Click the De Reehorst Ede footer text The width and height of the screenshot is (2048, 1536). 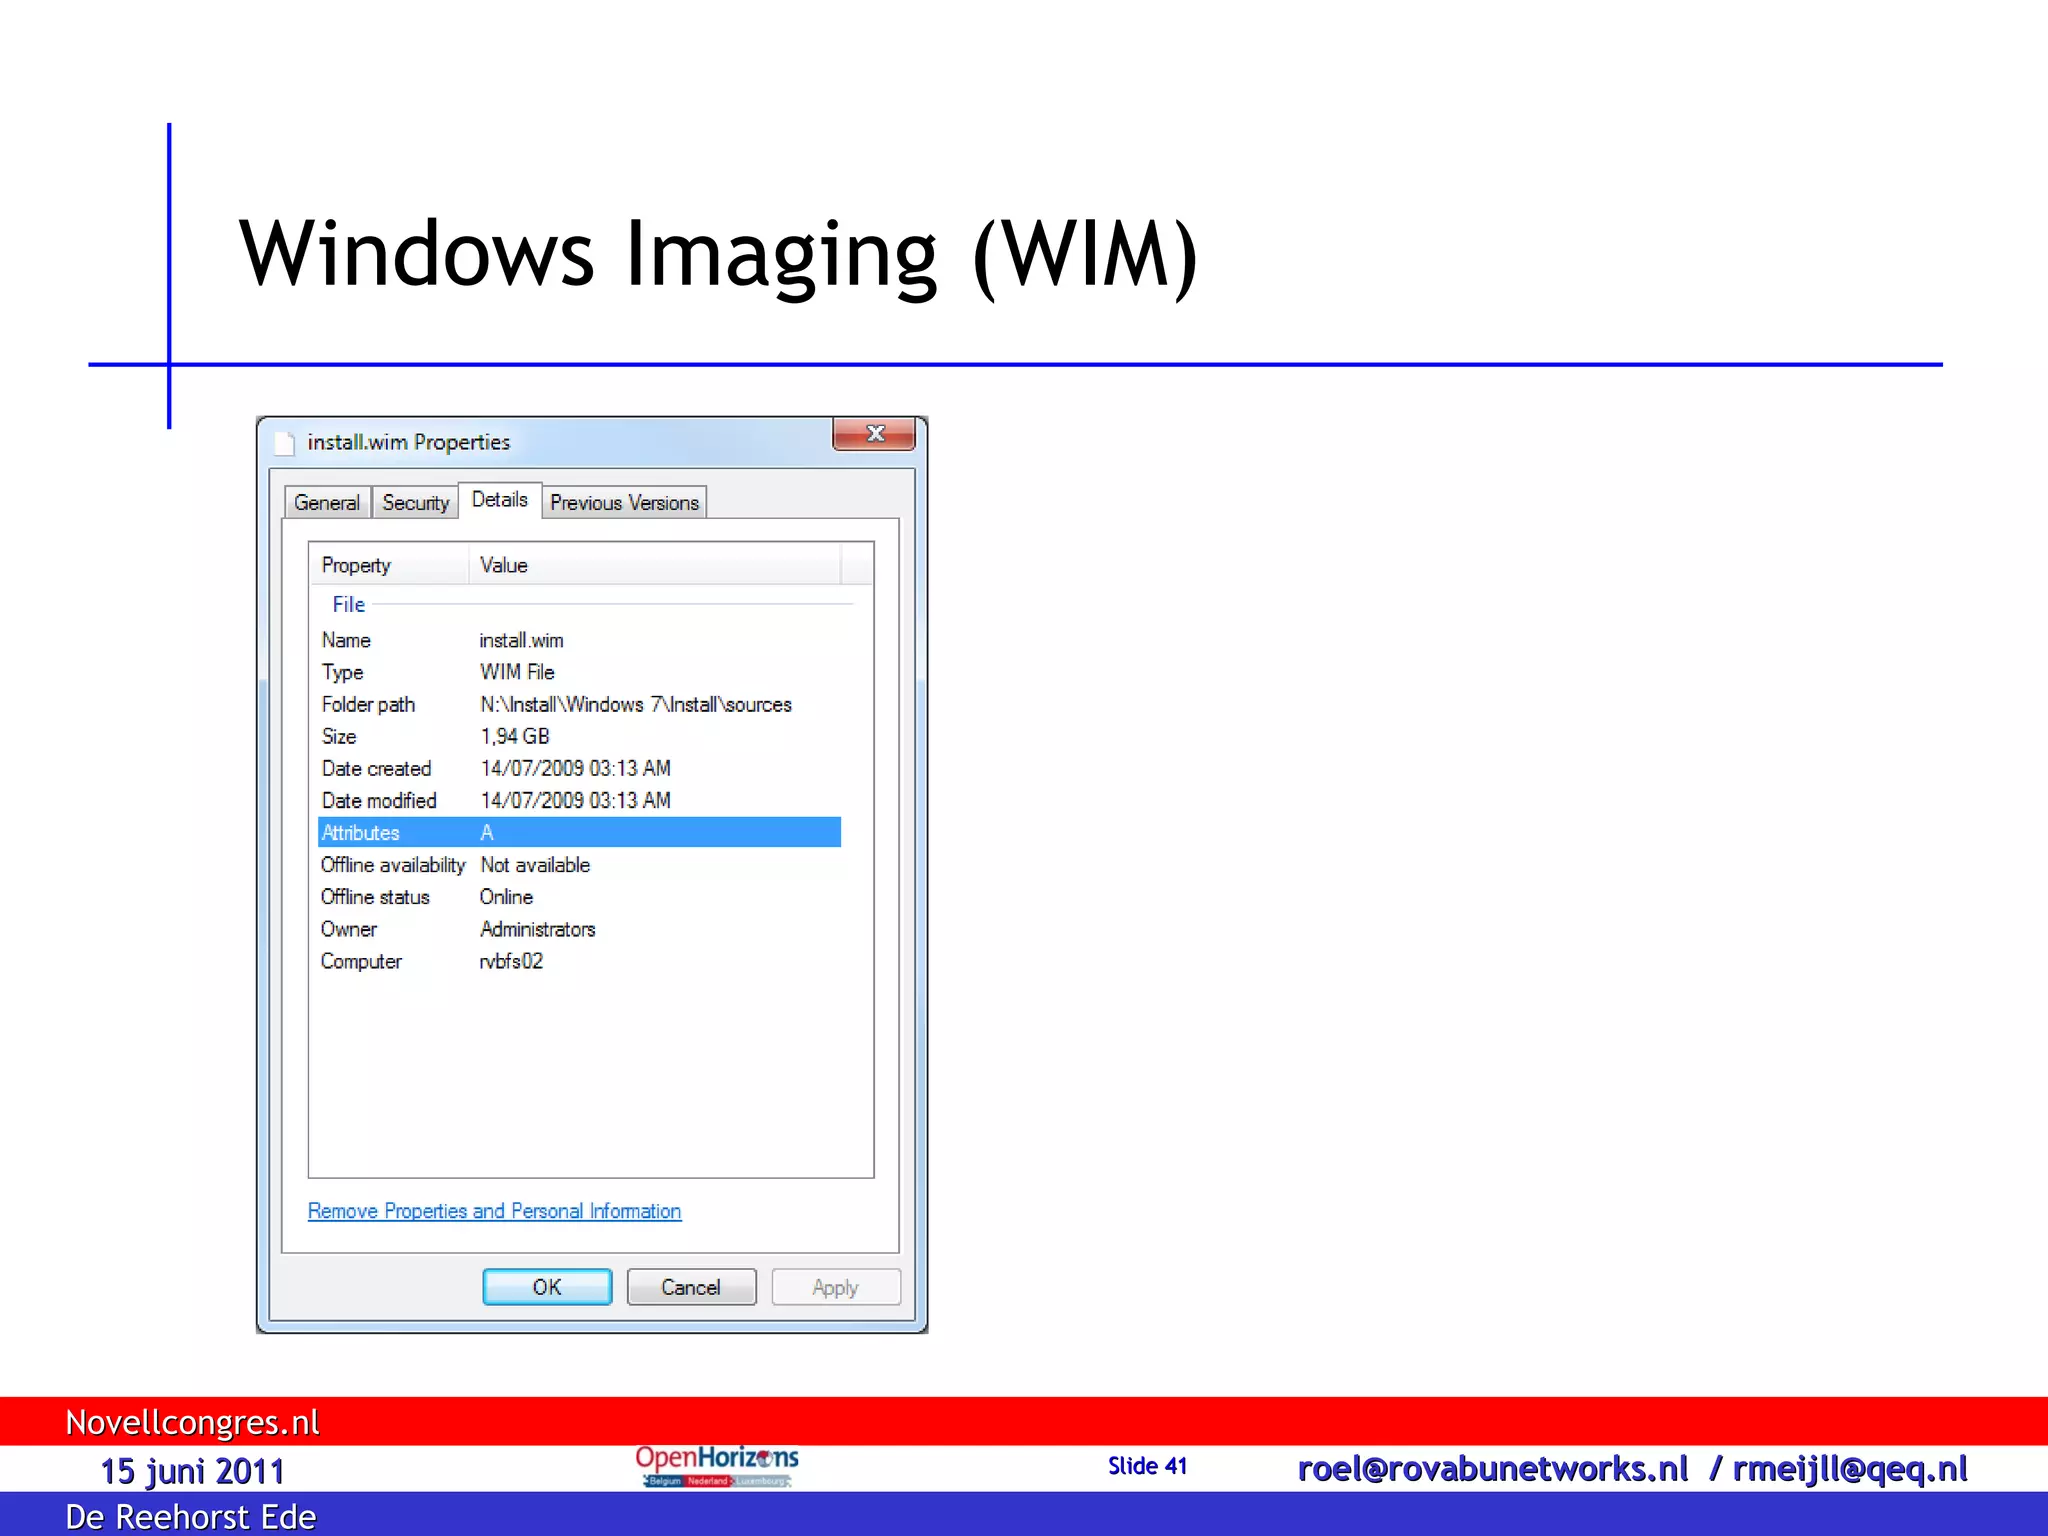tap(191, 1517)
